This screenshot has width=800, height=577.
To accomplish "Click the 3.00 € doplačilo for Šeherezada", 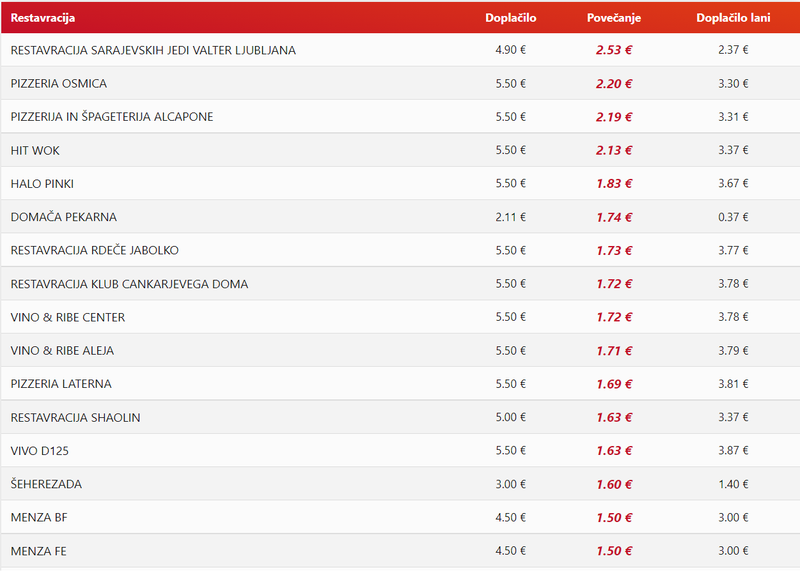I will (x=511, y=484).
